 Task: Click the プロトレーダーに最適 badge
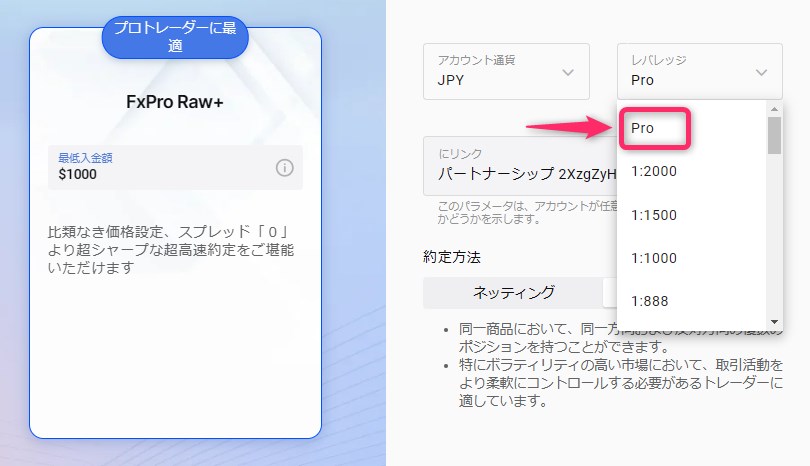175,37
